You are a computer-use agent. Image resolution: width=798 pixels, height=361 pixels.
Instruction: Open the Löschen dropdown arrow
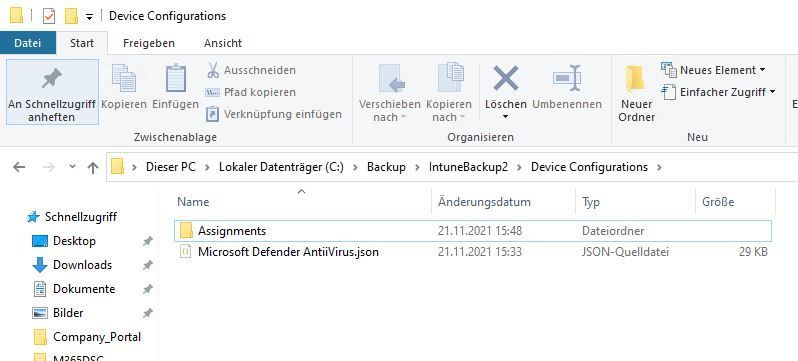click(505, 117)
